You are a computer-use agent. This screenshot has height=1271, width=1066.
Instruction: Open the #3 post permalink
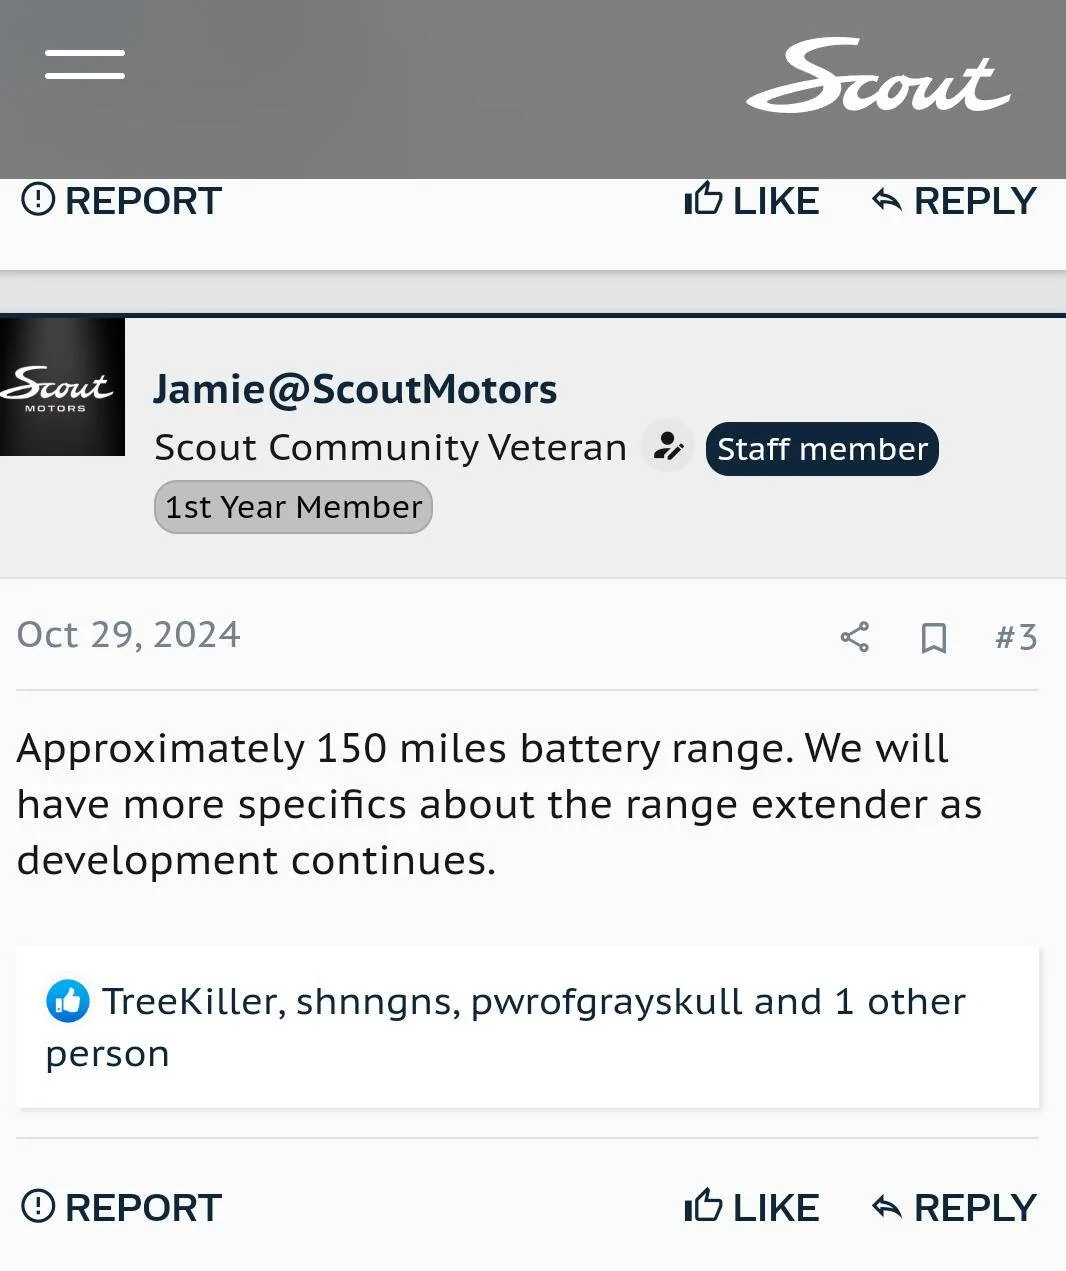[x=1016, y=637]
